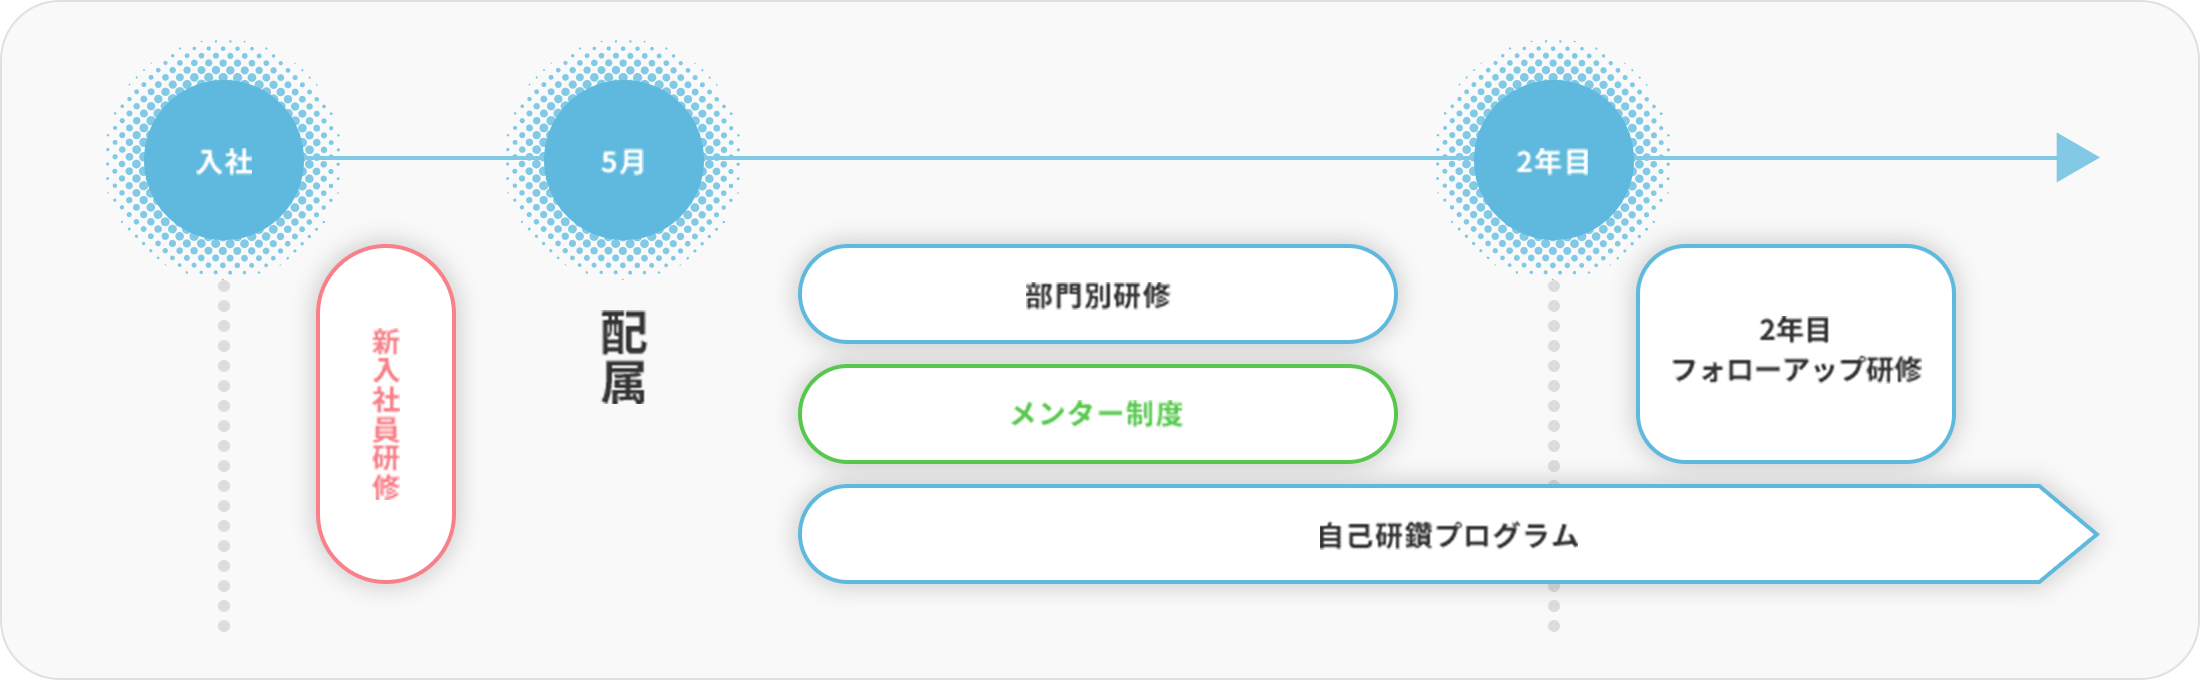Click the 入社 circle on the timeline

point(224,160)
